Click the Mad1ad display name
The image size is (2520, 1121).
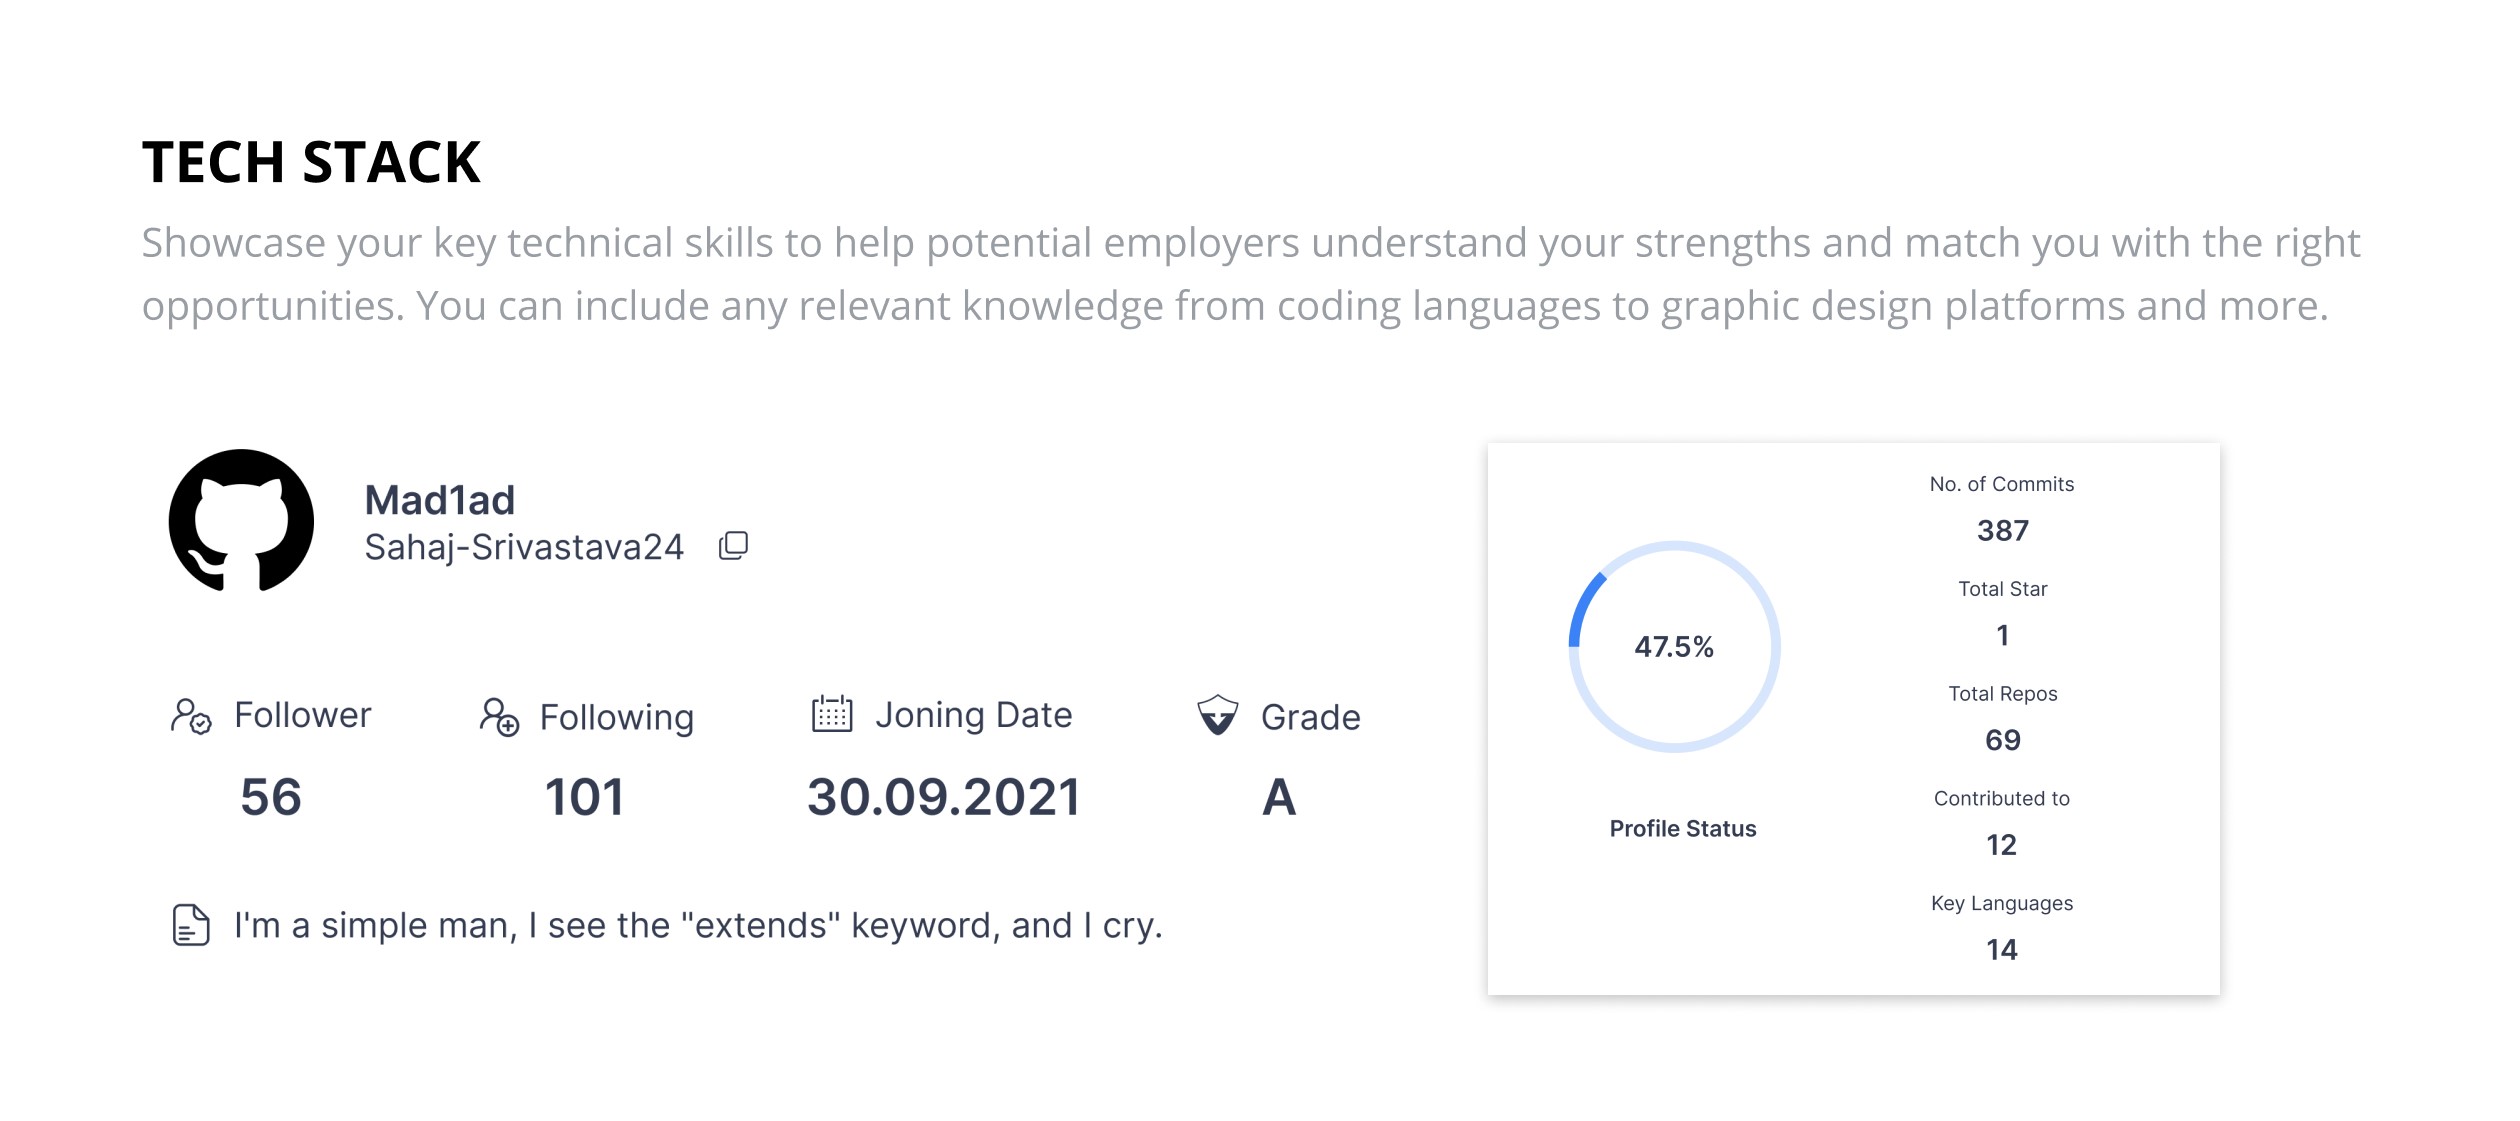tap(439, 500)
